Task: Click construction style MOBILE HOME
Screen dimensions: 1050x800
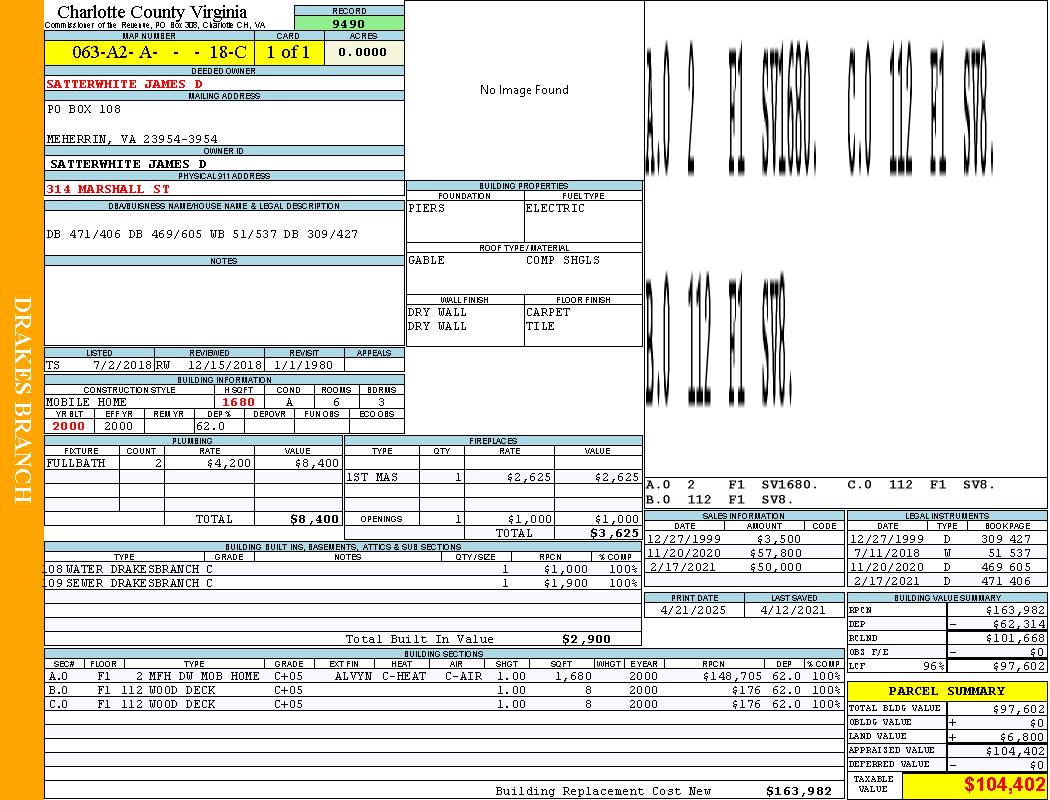Action: pyautogui.click(x=86, y=402)
